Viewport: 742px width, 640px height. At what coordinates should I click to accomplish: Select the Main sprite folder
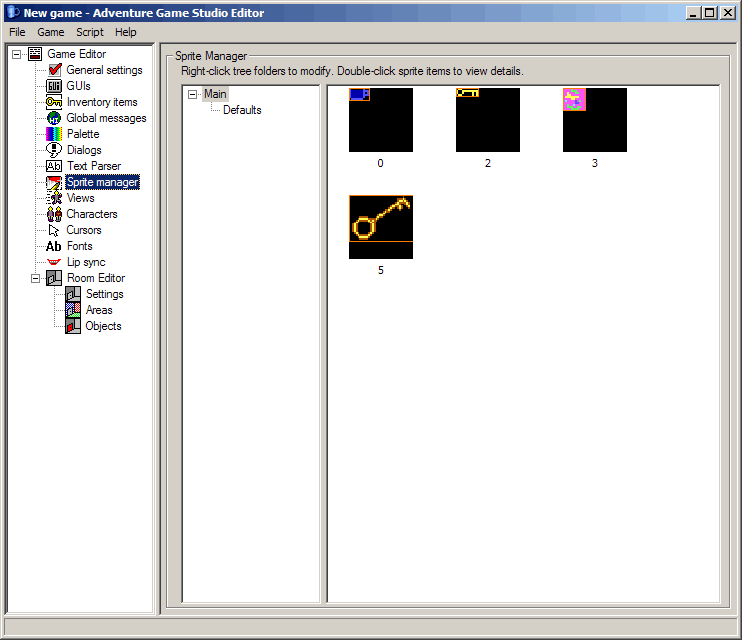pos(215,94)
